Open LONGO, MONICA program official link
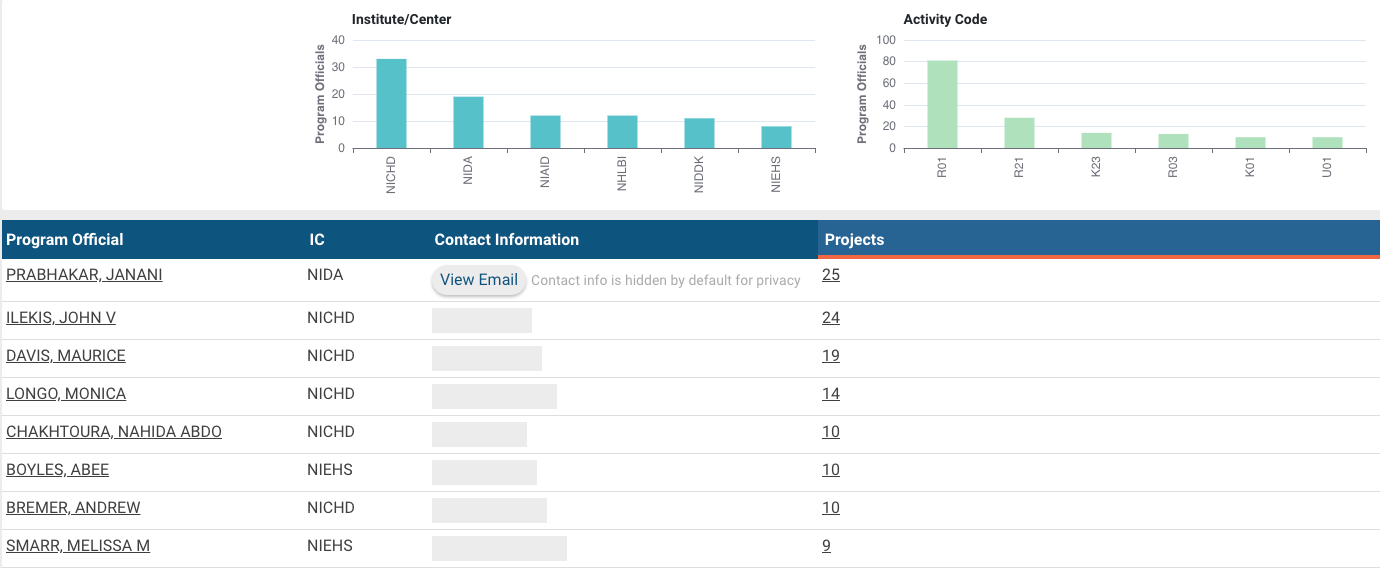Screen dimensions: 1380x568 click(66, 394)
